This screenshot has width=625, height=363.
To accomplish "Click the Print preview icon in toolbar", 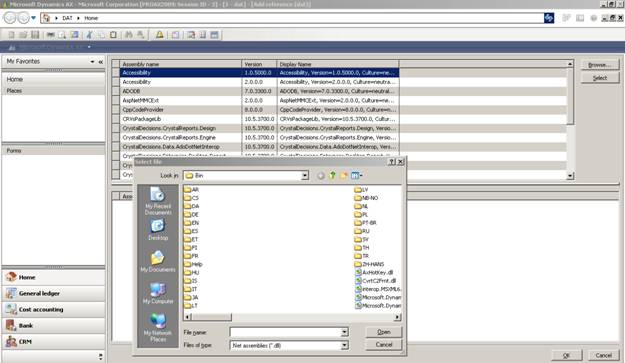I will [62, 35].
